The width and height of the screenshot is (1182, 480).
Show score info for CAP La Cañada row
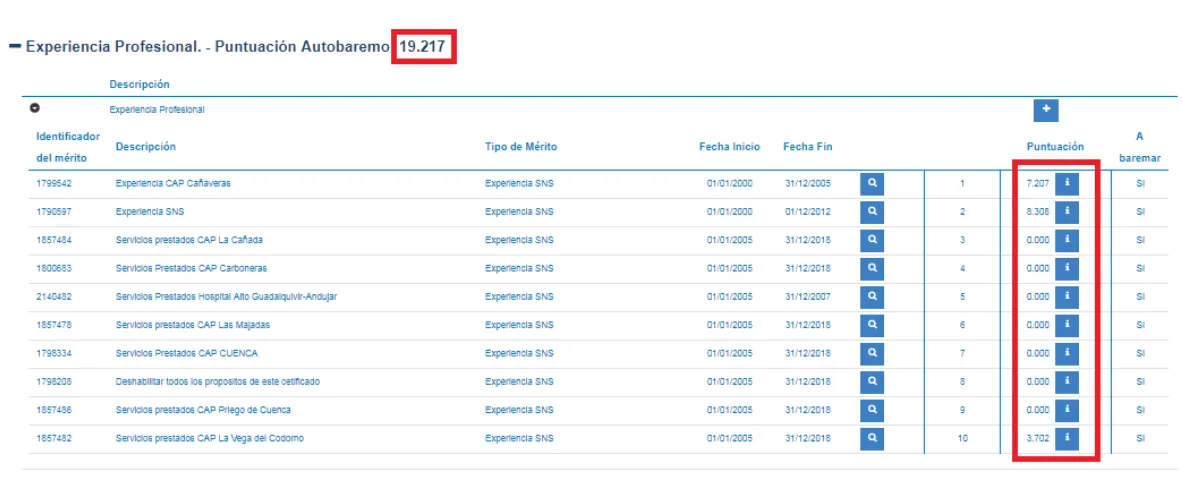[x=1067, y=240]
